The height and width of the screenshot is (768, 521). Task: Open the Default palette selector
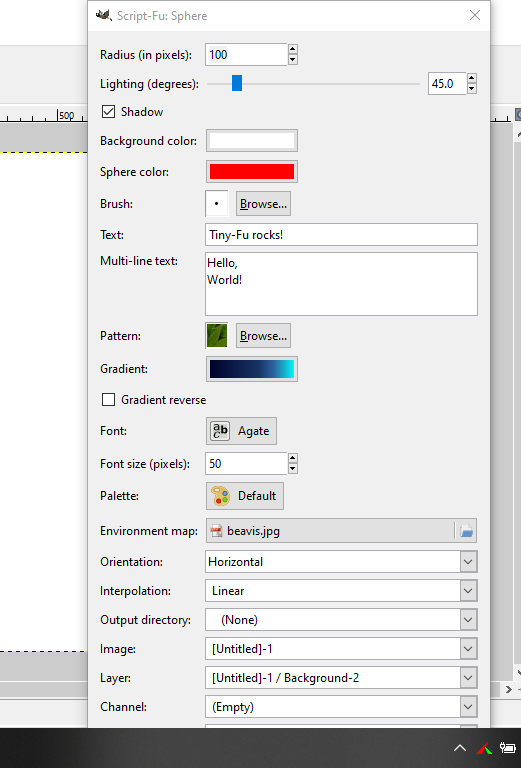244,496
